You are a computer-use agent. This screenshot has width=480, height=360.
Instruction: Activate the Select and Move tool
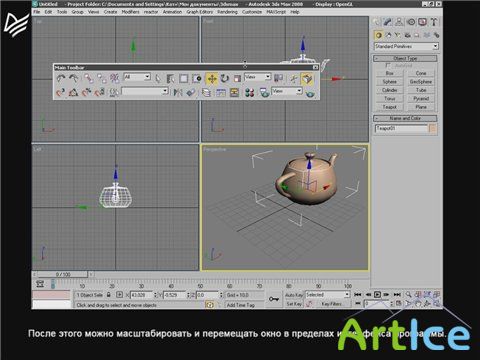tap(212, 79)
